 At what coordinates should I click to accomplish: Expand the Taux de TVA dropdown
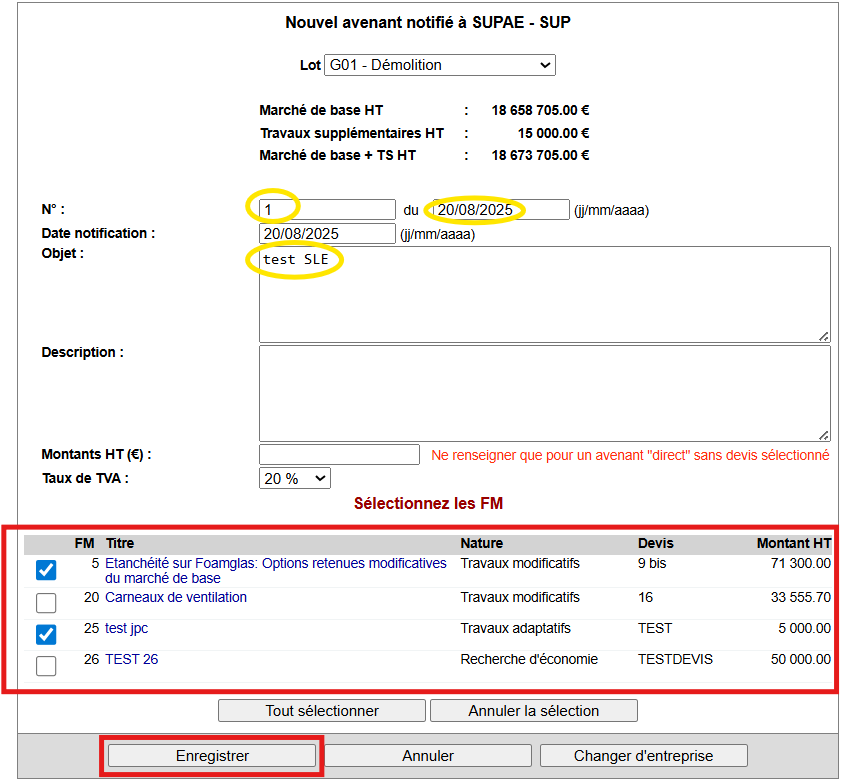[294, 478]
